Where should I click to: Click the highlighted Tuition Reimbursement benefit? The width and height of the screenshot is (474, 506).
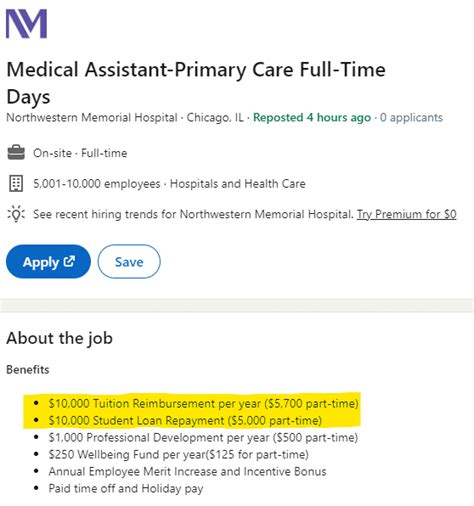tap(203, 403)
